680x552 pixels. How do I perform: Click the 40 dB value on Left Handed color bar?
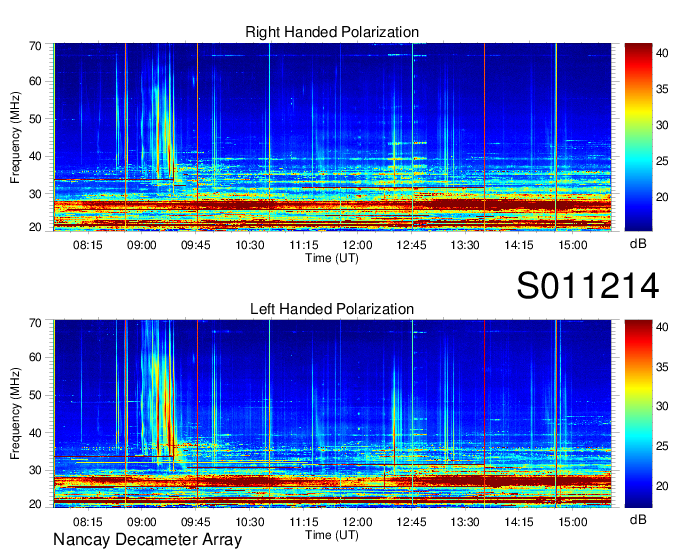click(662, 327)
